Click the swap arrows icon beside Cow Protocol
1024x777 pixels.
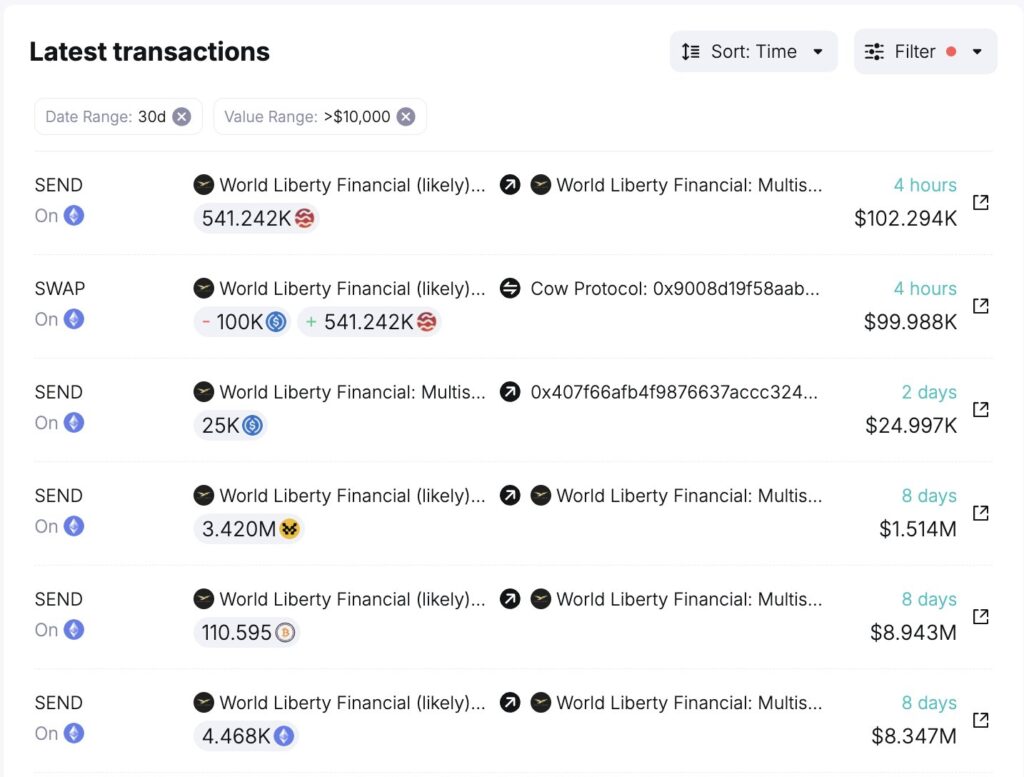pyautogui.click(x=510, y=289)
